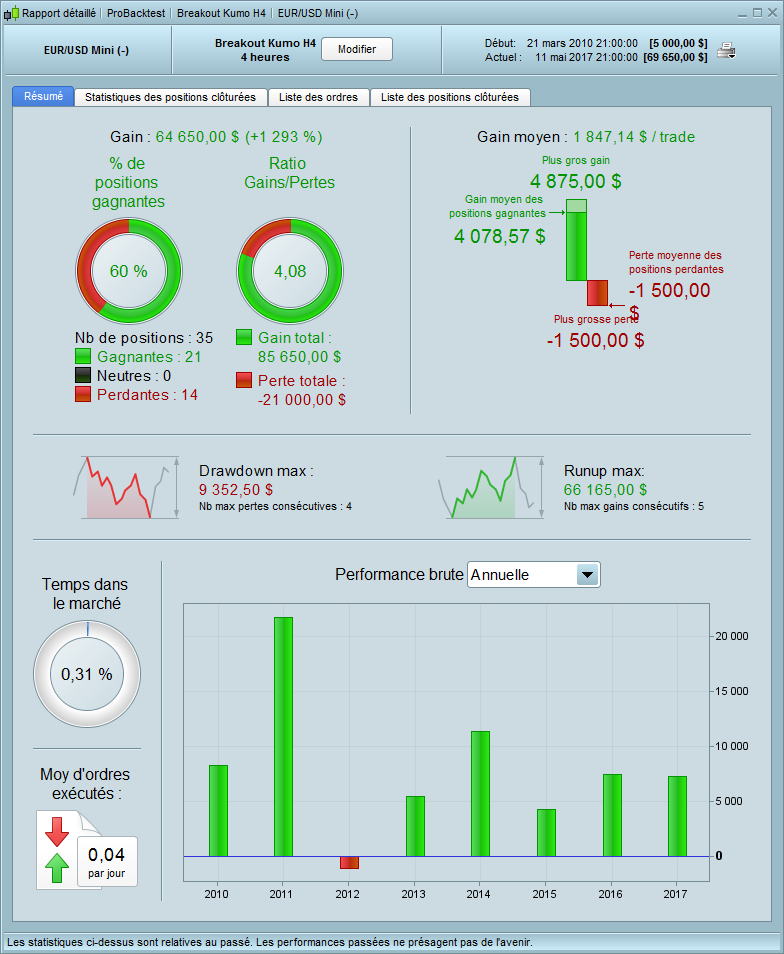784x954 pixels.
Task: Click the Drawdown max 9 352,50 $ value
Action: tap(236, 490)
